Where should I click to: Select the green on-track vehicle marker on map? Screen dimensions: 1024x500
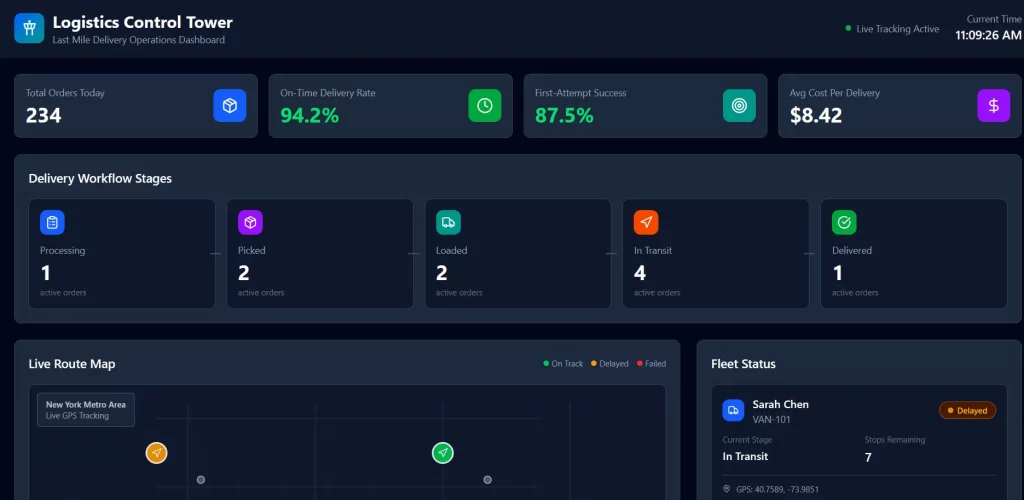pos(443,453)
